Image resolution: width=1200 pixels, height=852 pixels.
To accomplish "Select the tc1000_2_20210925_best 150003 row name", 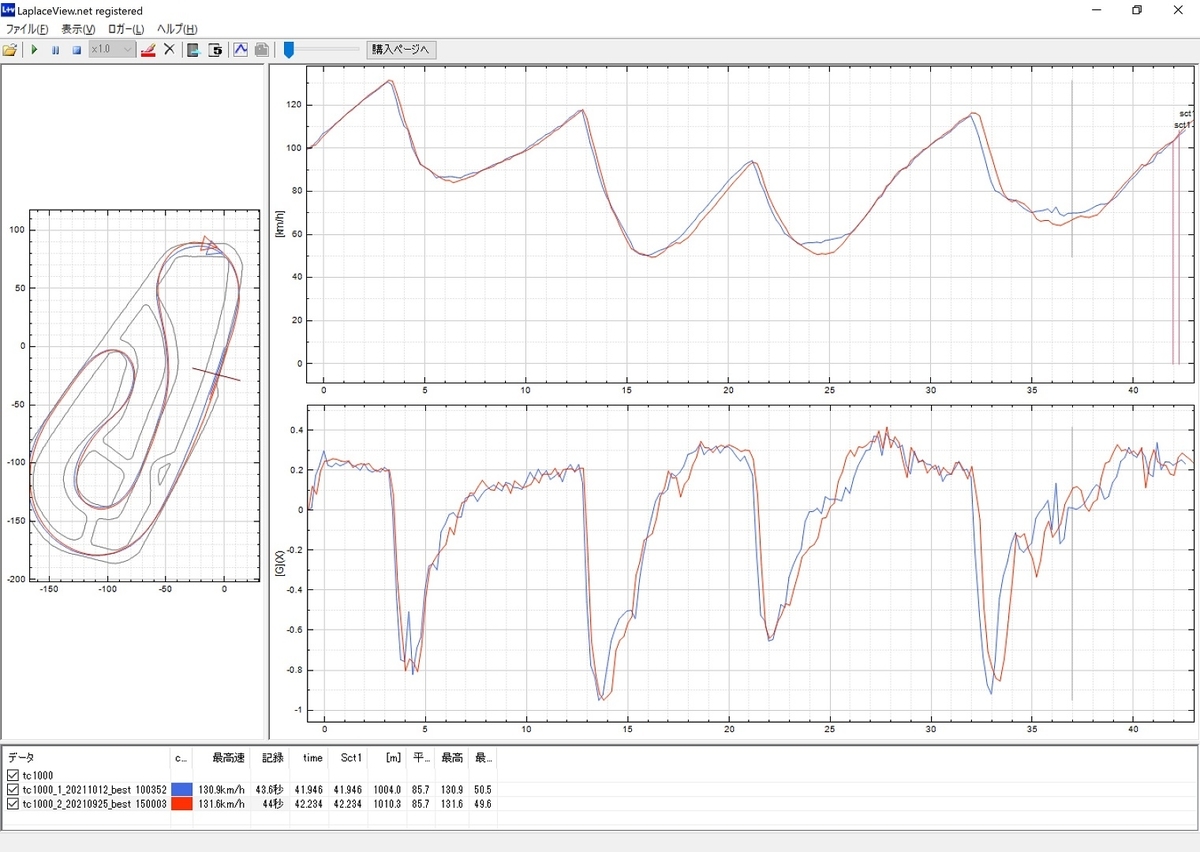I will [95, 803].
